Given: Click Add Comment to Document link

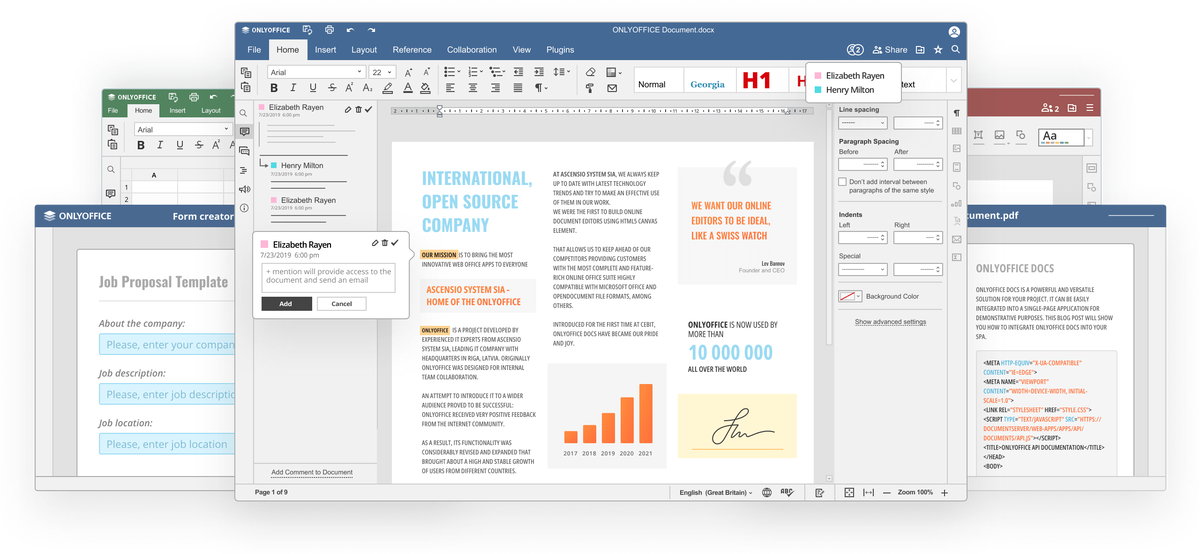Looking at the screenshot, I should (x=312, y=472).
